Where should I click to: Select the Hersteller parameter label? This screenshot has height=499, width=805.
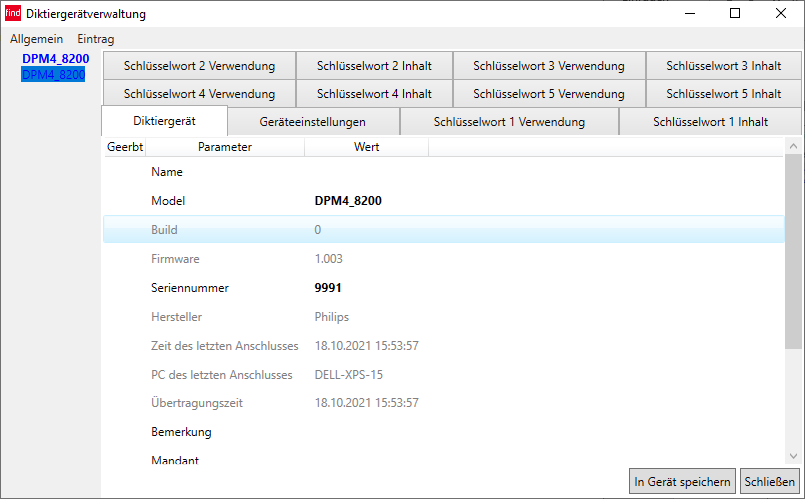click(177, 317)
